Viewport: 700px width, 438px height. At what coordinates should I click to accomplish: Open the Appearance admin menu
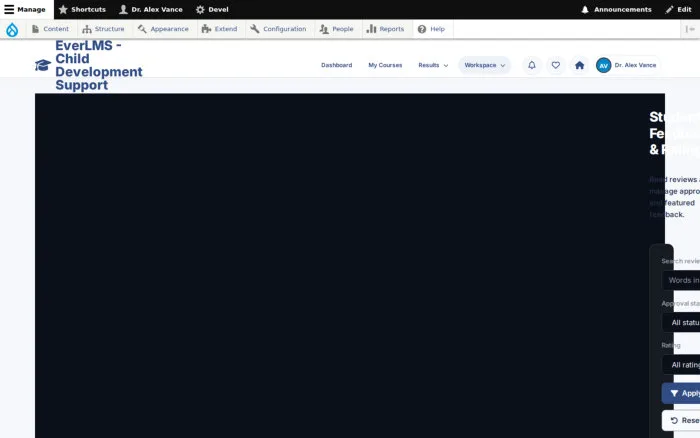point(163,29)
